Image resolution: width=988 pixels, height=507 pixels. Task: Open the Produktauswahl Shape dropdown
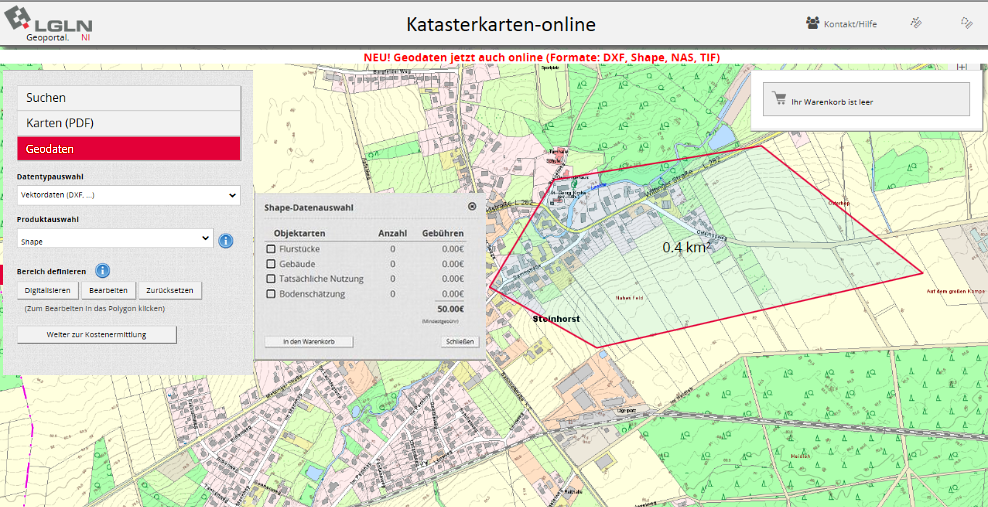click(115, 240)
